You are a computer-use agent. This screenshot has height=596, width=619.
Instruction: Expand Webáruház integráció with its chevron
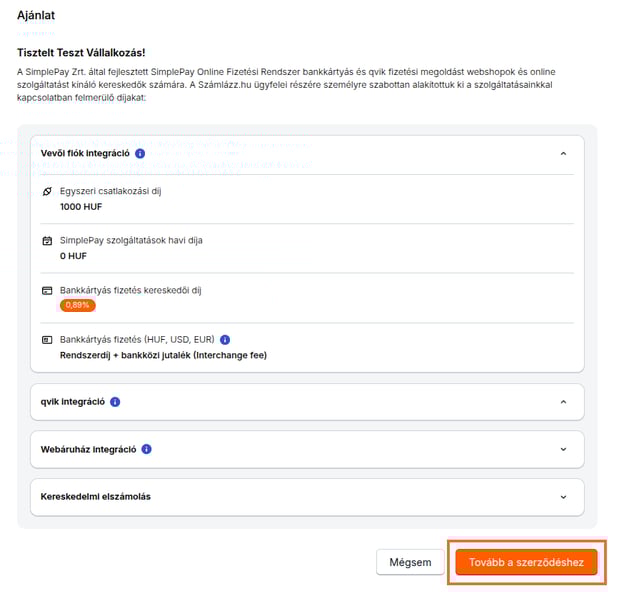point(563,449)
